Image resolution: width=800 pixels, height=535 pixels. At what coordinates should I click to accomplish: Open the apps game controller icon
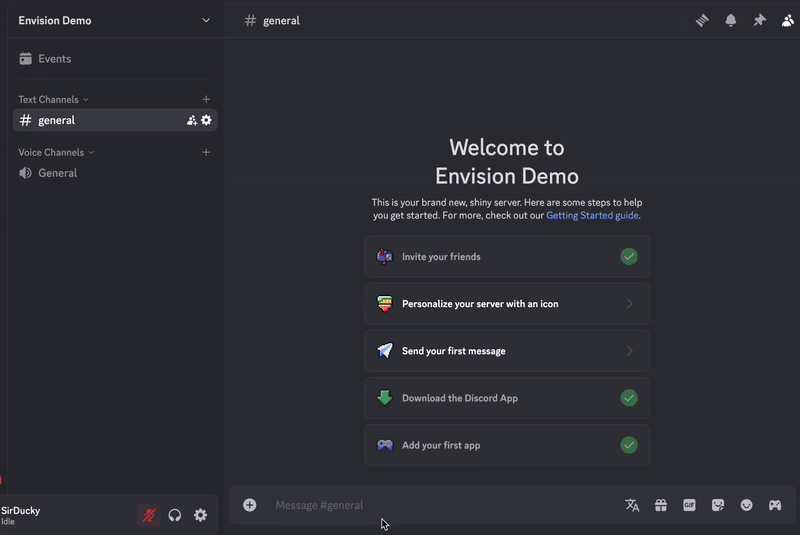tap(775, 505)
